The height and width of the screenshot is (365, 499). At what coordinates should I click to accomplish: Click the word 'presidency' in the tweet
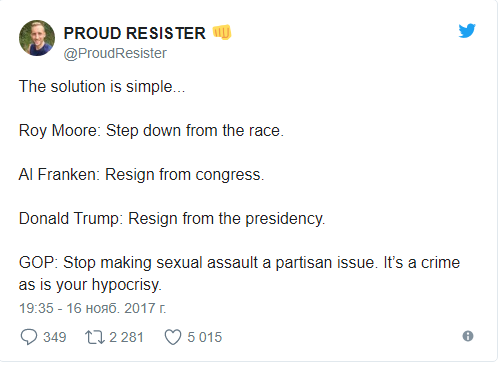tap(285, 219)
